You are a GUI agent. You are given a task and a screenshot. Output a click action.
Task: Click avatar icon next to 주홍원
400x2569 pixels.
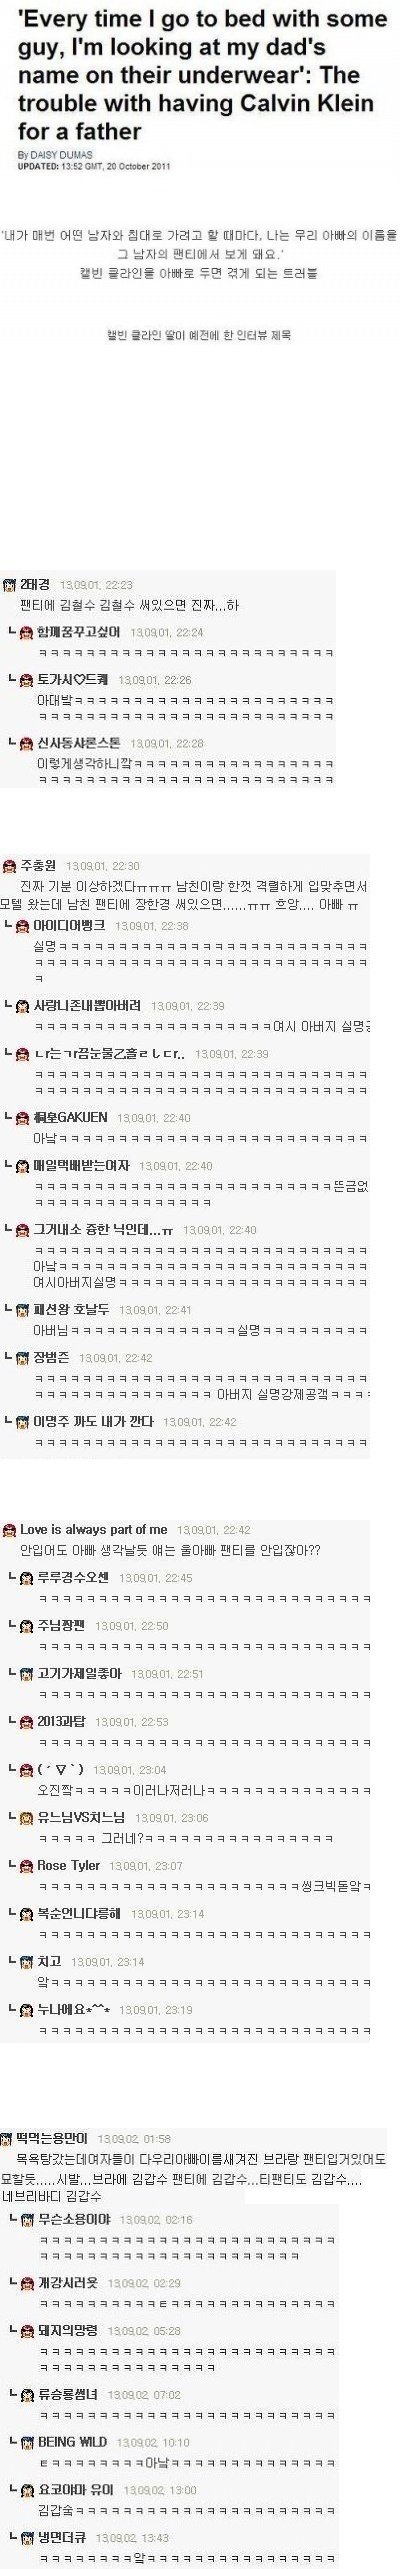click(x=10, y=865)
